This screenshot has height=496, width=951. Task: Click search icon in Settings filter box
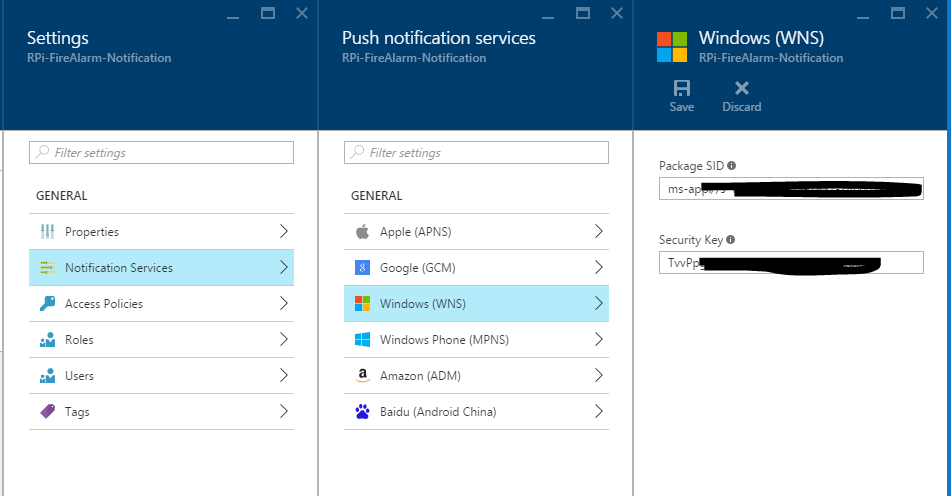coord(42,152)
